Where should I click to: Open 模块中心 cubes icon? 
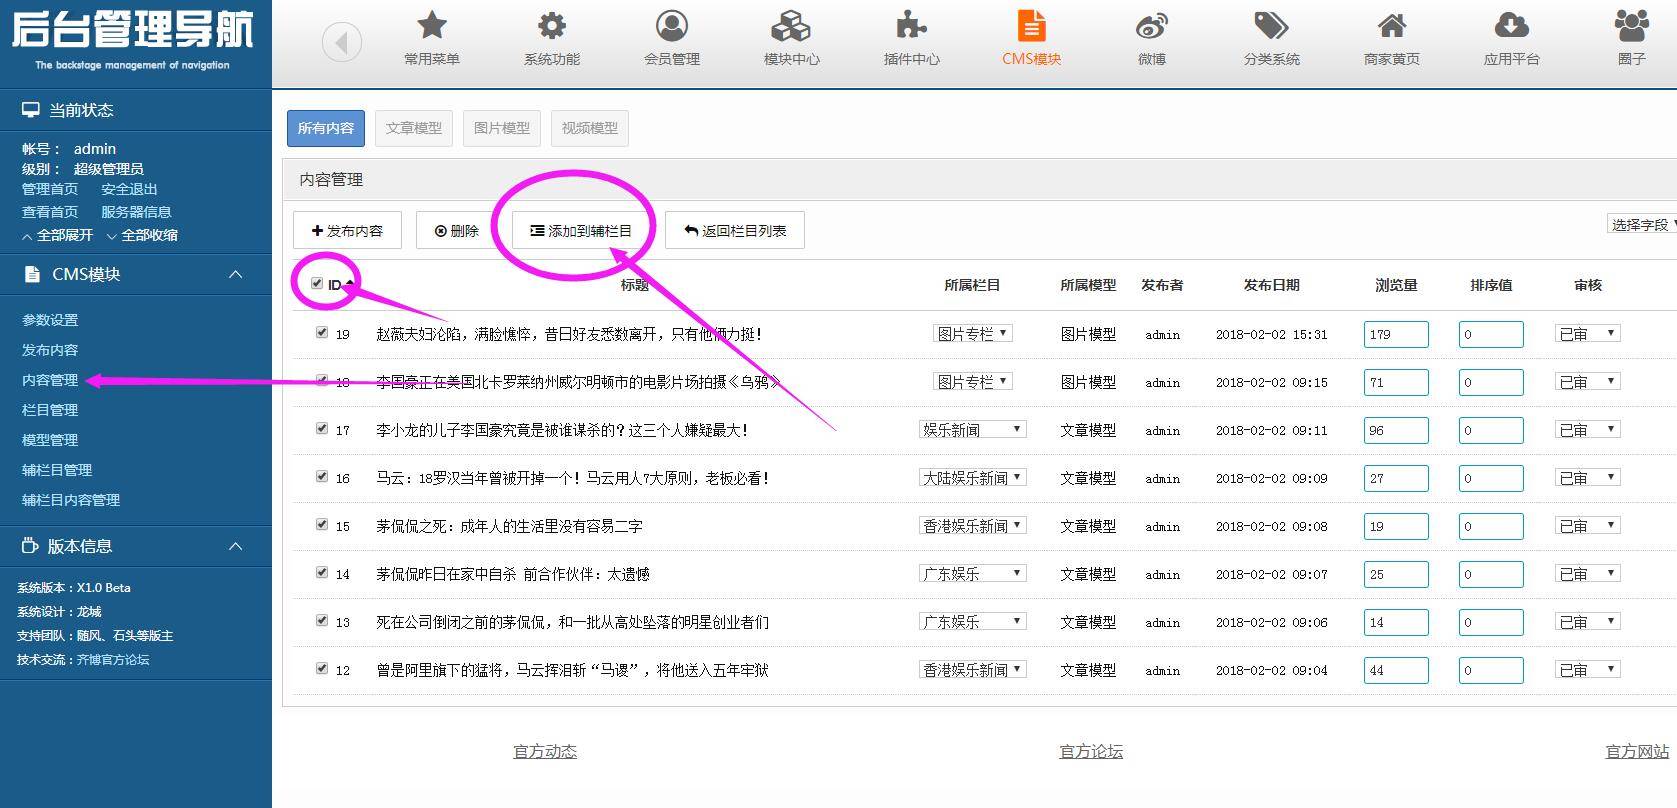pyautogui.click(x=791, y=26)
